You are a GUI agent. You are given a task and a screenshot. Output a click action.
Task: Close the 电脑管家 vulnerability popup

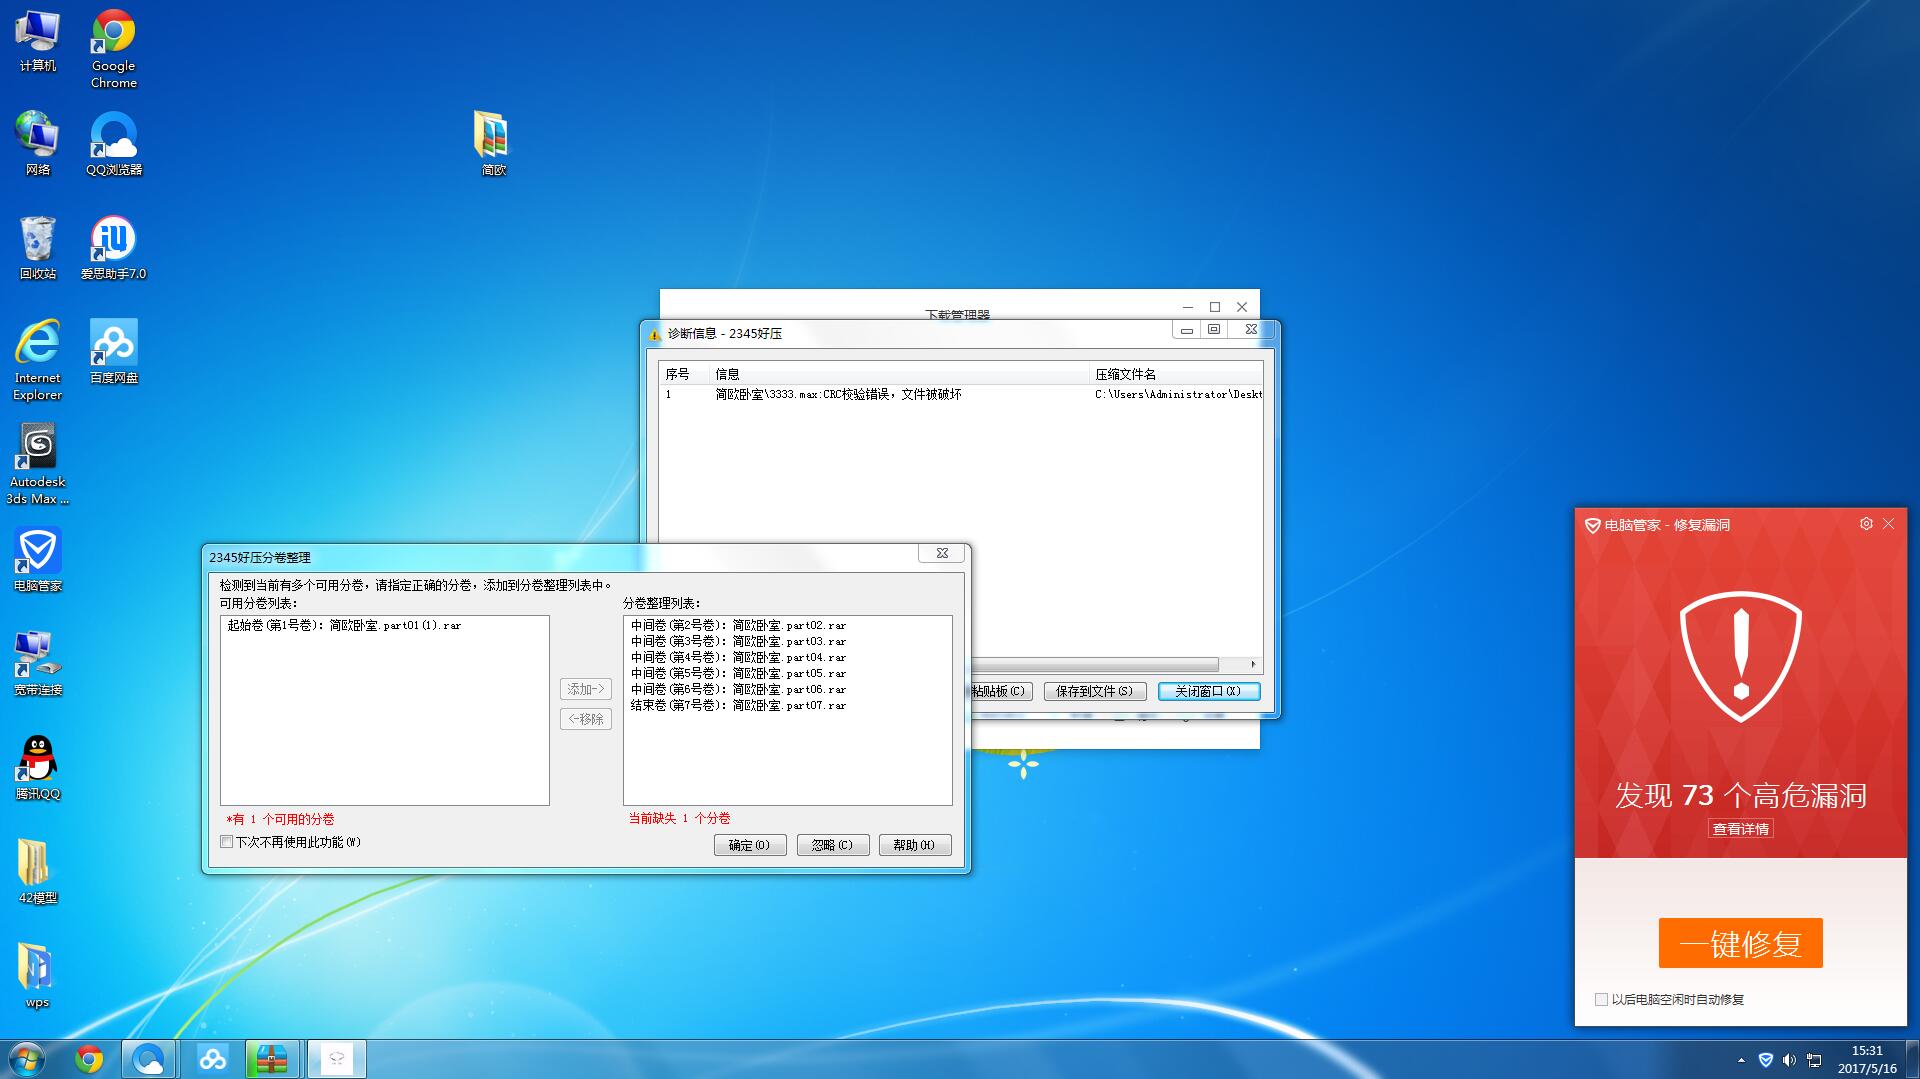point(1888,524)
